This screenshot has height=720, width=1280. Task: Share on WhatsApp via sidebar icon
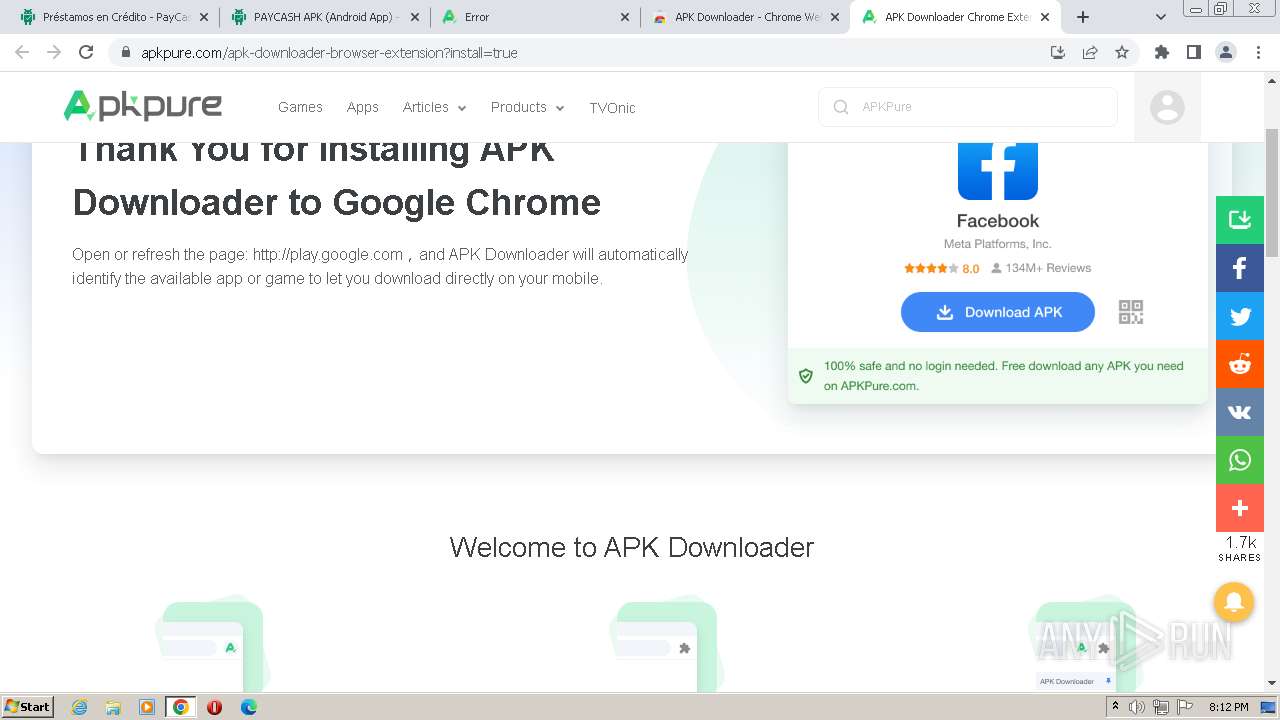[x=1240, y=460]
